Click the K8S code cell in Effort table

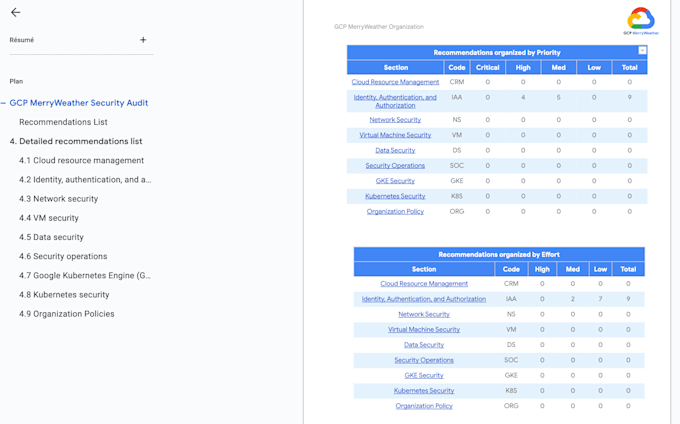[511, 391]
